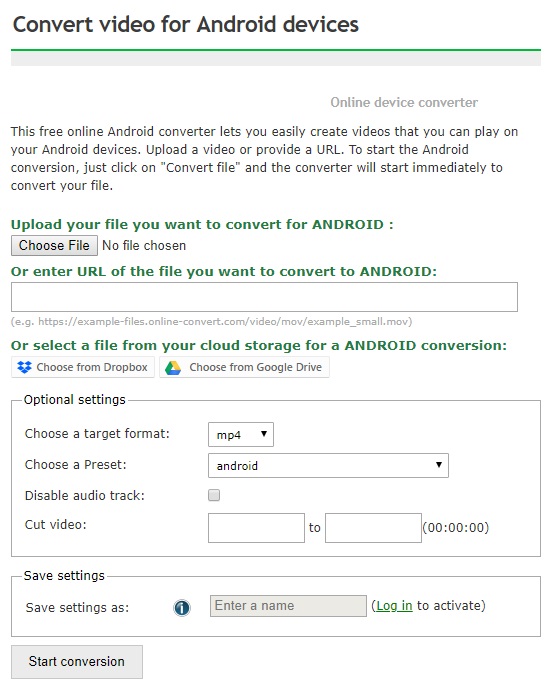The height and width of the screenshot is (693, 554).
Task: Click the Convert video for Android devices title
Action: pos(186,24)
